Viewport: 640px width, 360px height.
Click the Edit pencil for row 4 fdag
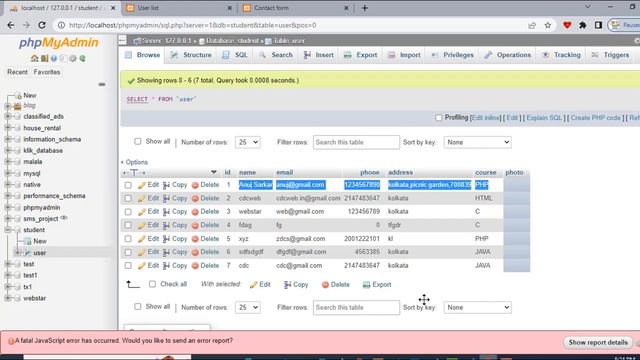(142, 225)
